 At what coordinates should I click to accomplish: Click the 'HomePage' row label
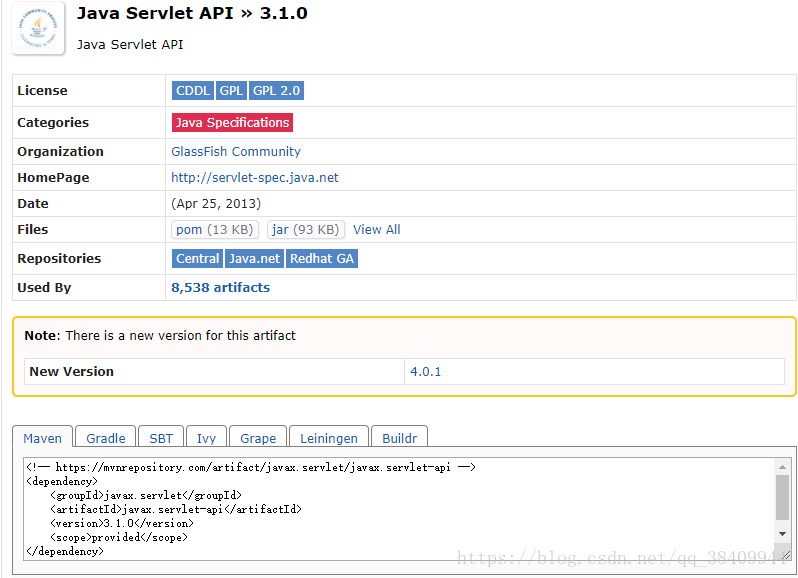point(53,178)
